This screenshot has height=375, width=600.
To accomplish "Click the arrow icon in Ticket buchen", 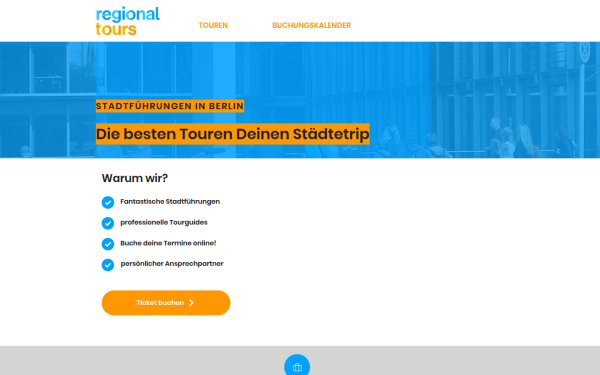I will [x=191, y=303].
